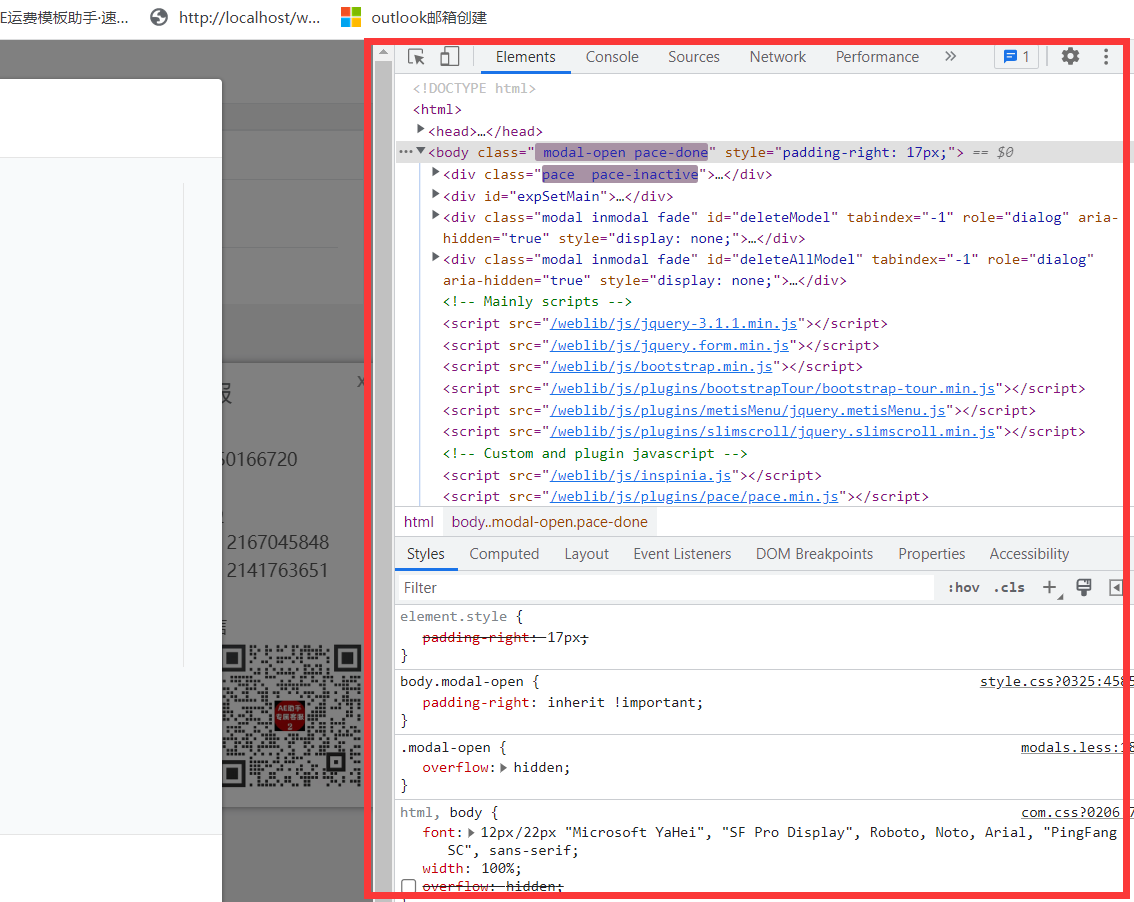The image size is (1134, 902).
Task: Expand the expSetMain div
Action: (x=435, y=194)
